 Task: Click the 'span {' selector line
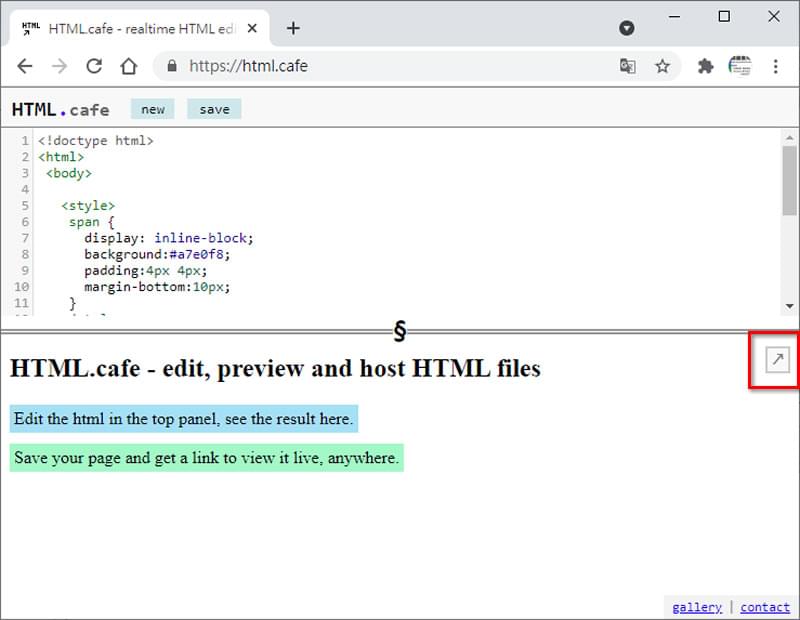[x=92, y=222]
